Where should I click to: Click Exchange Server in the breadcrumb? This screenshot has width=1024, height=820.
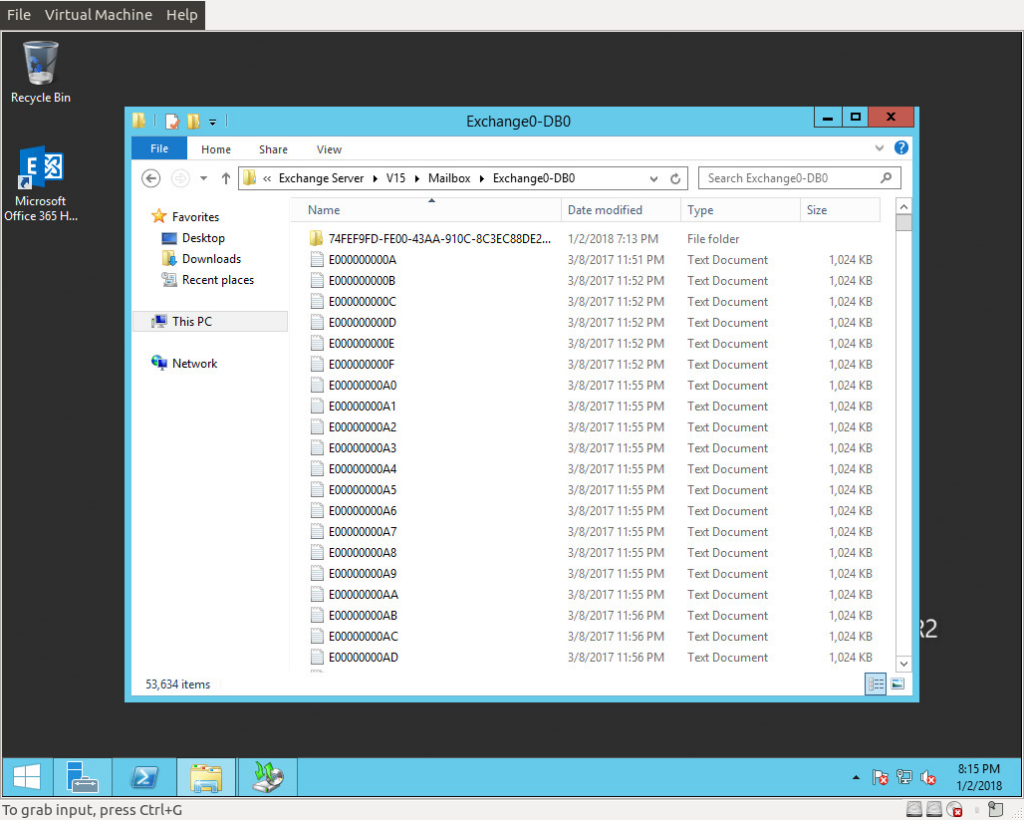(x=321, y=178)
